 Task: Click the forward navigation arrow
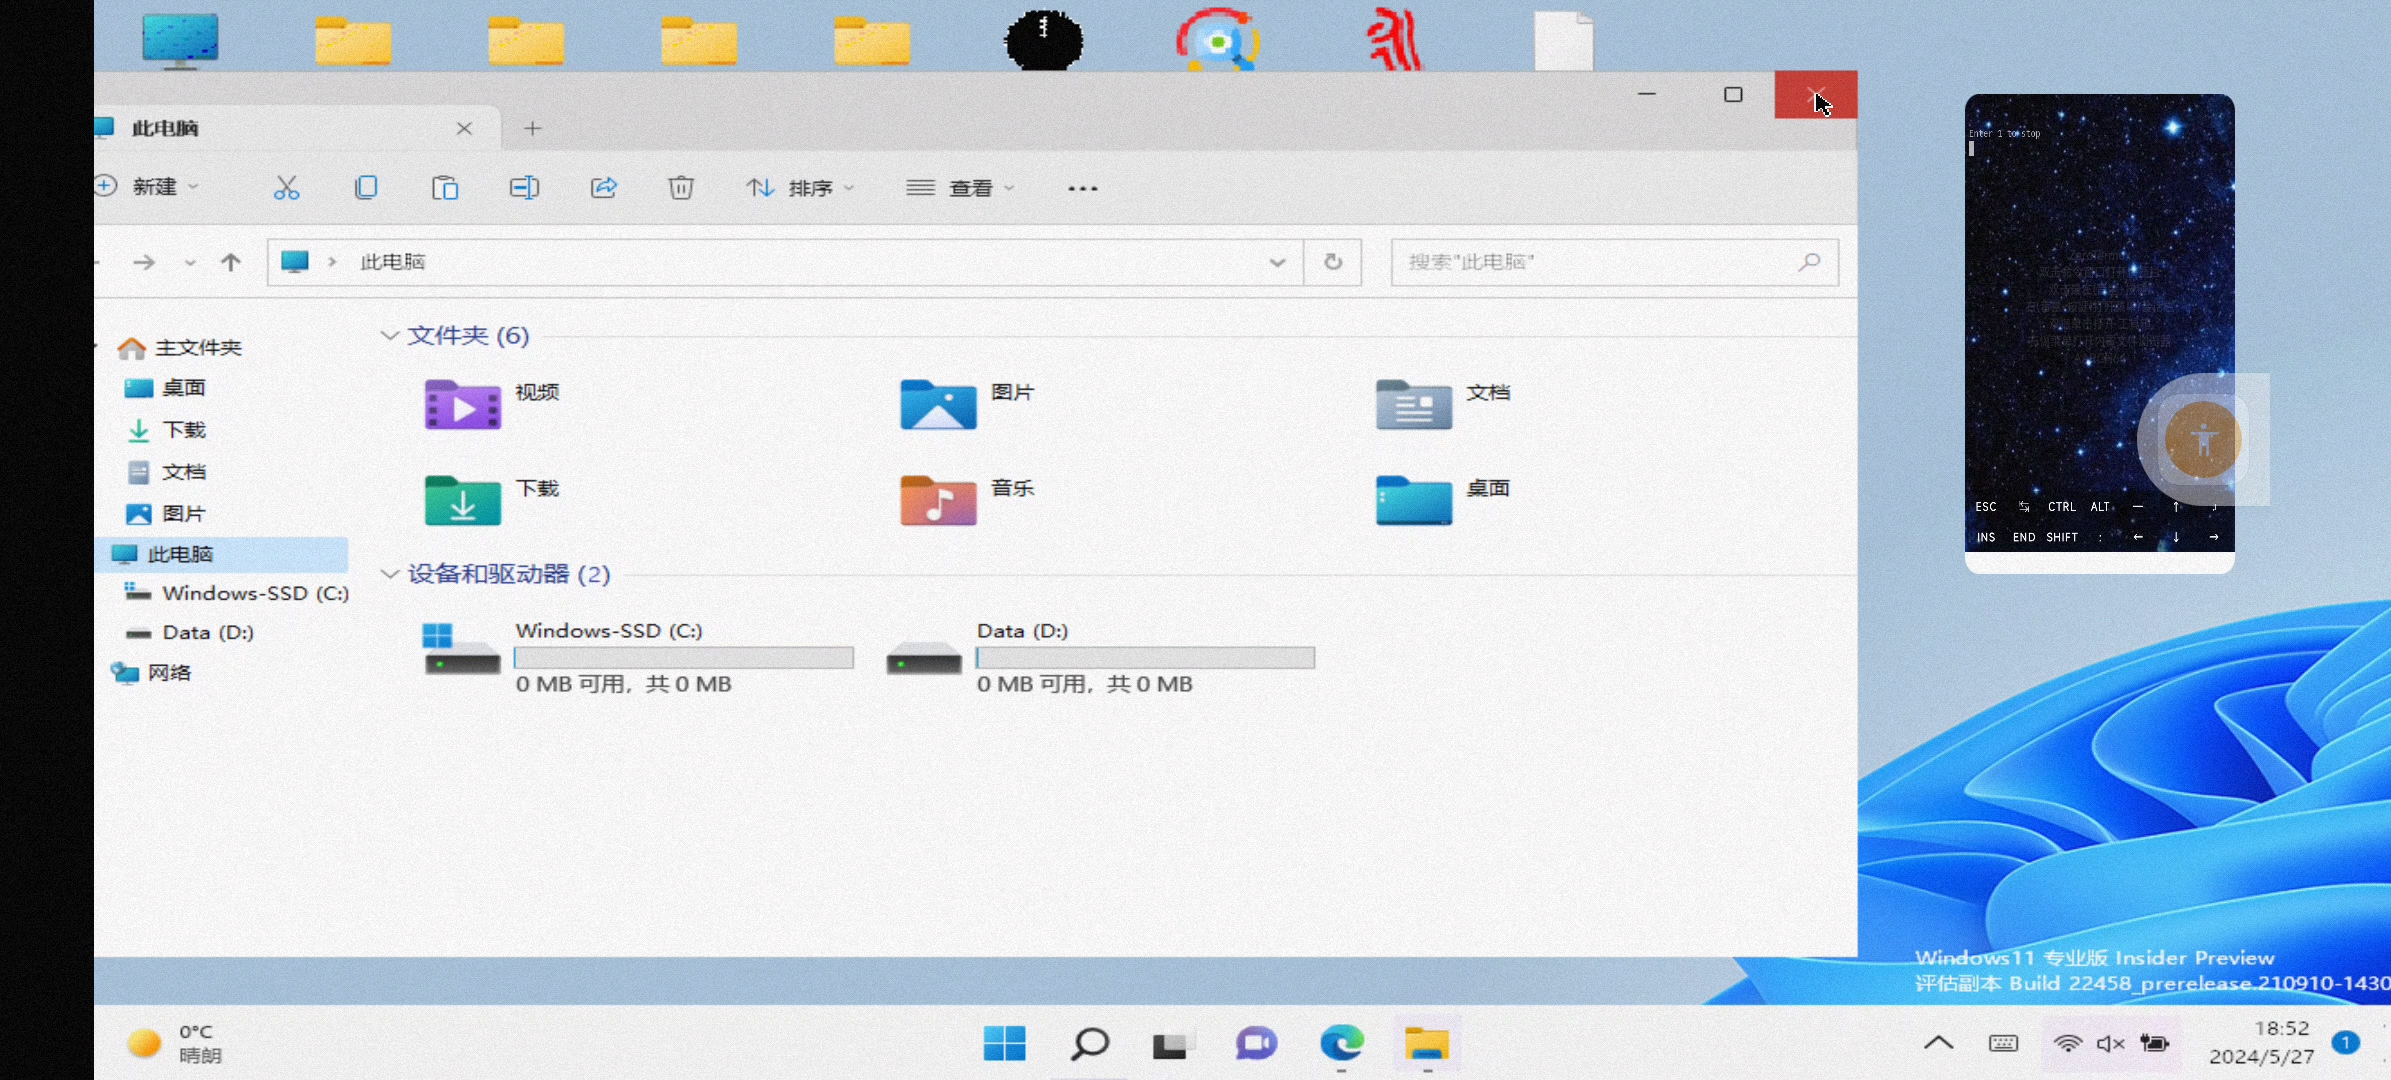pyautogui.click(x=144, y=262)
